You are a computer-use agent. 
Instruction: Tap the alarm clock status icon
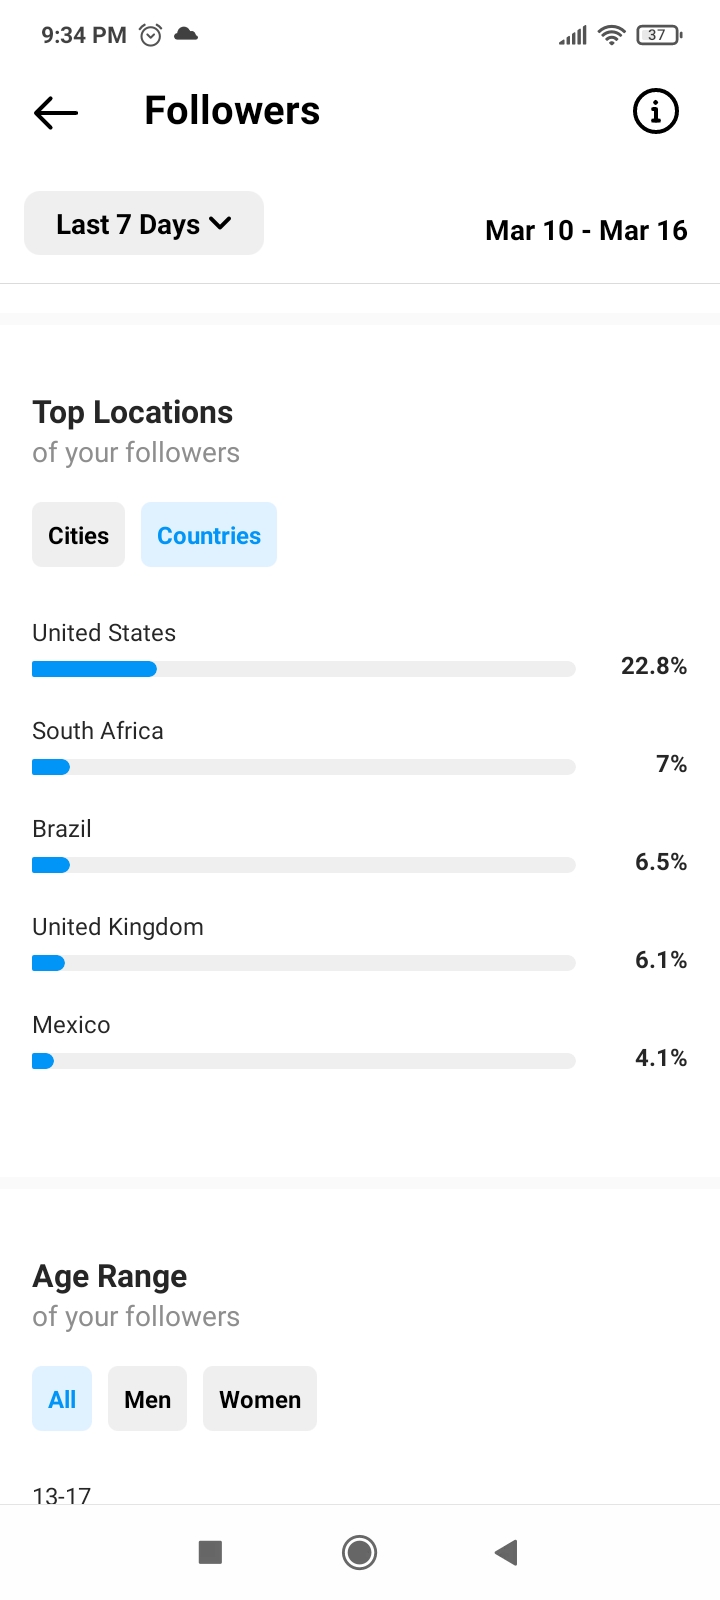coord(150,35)
